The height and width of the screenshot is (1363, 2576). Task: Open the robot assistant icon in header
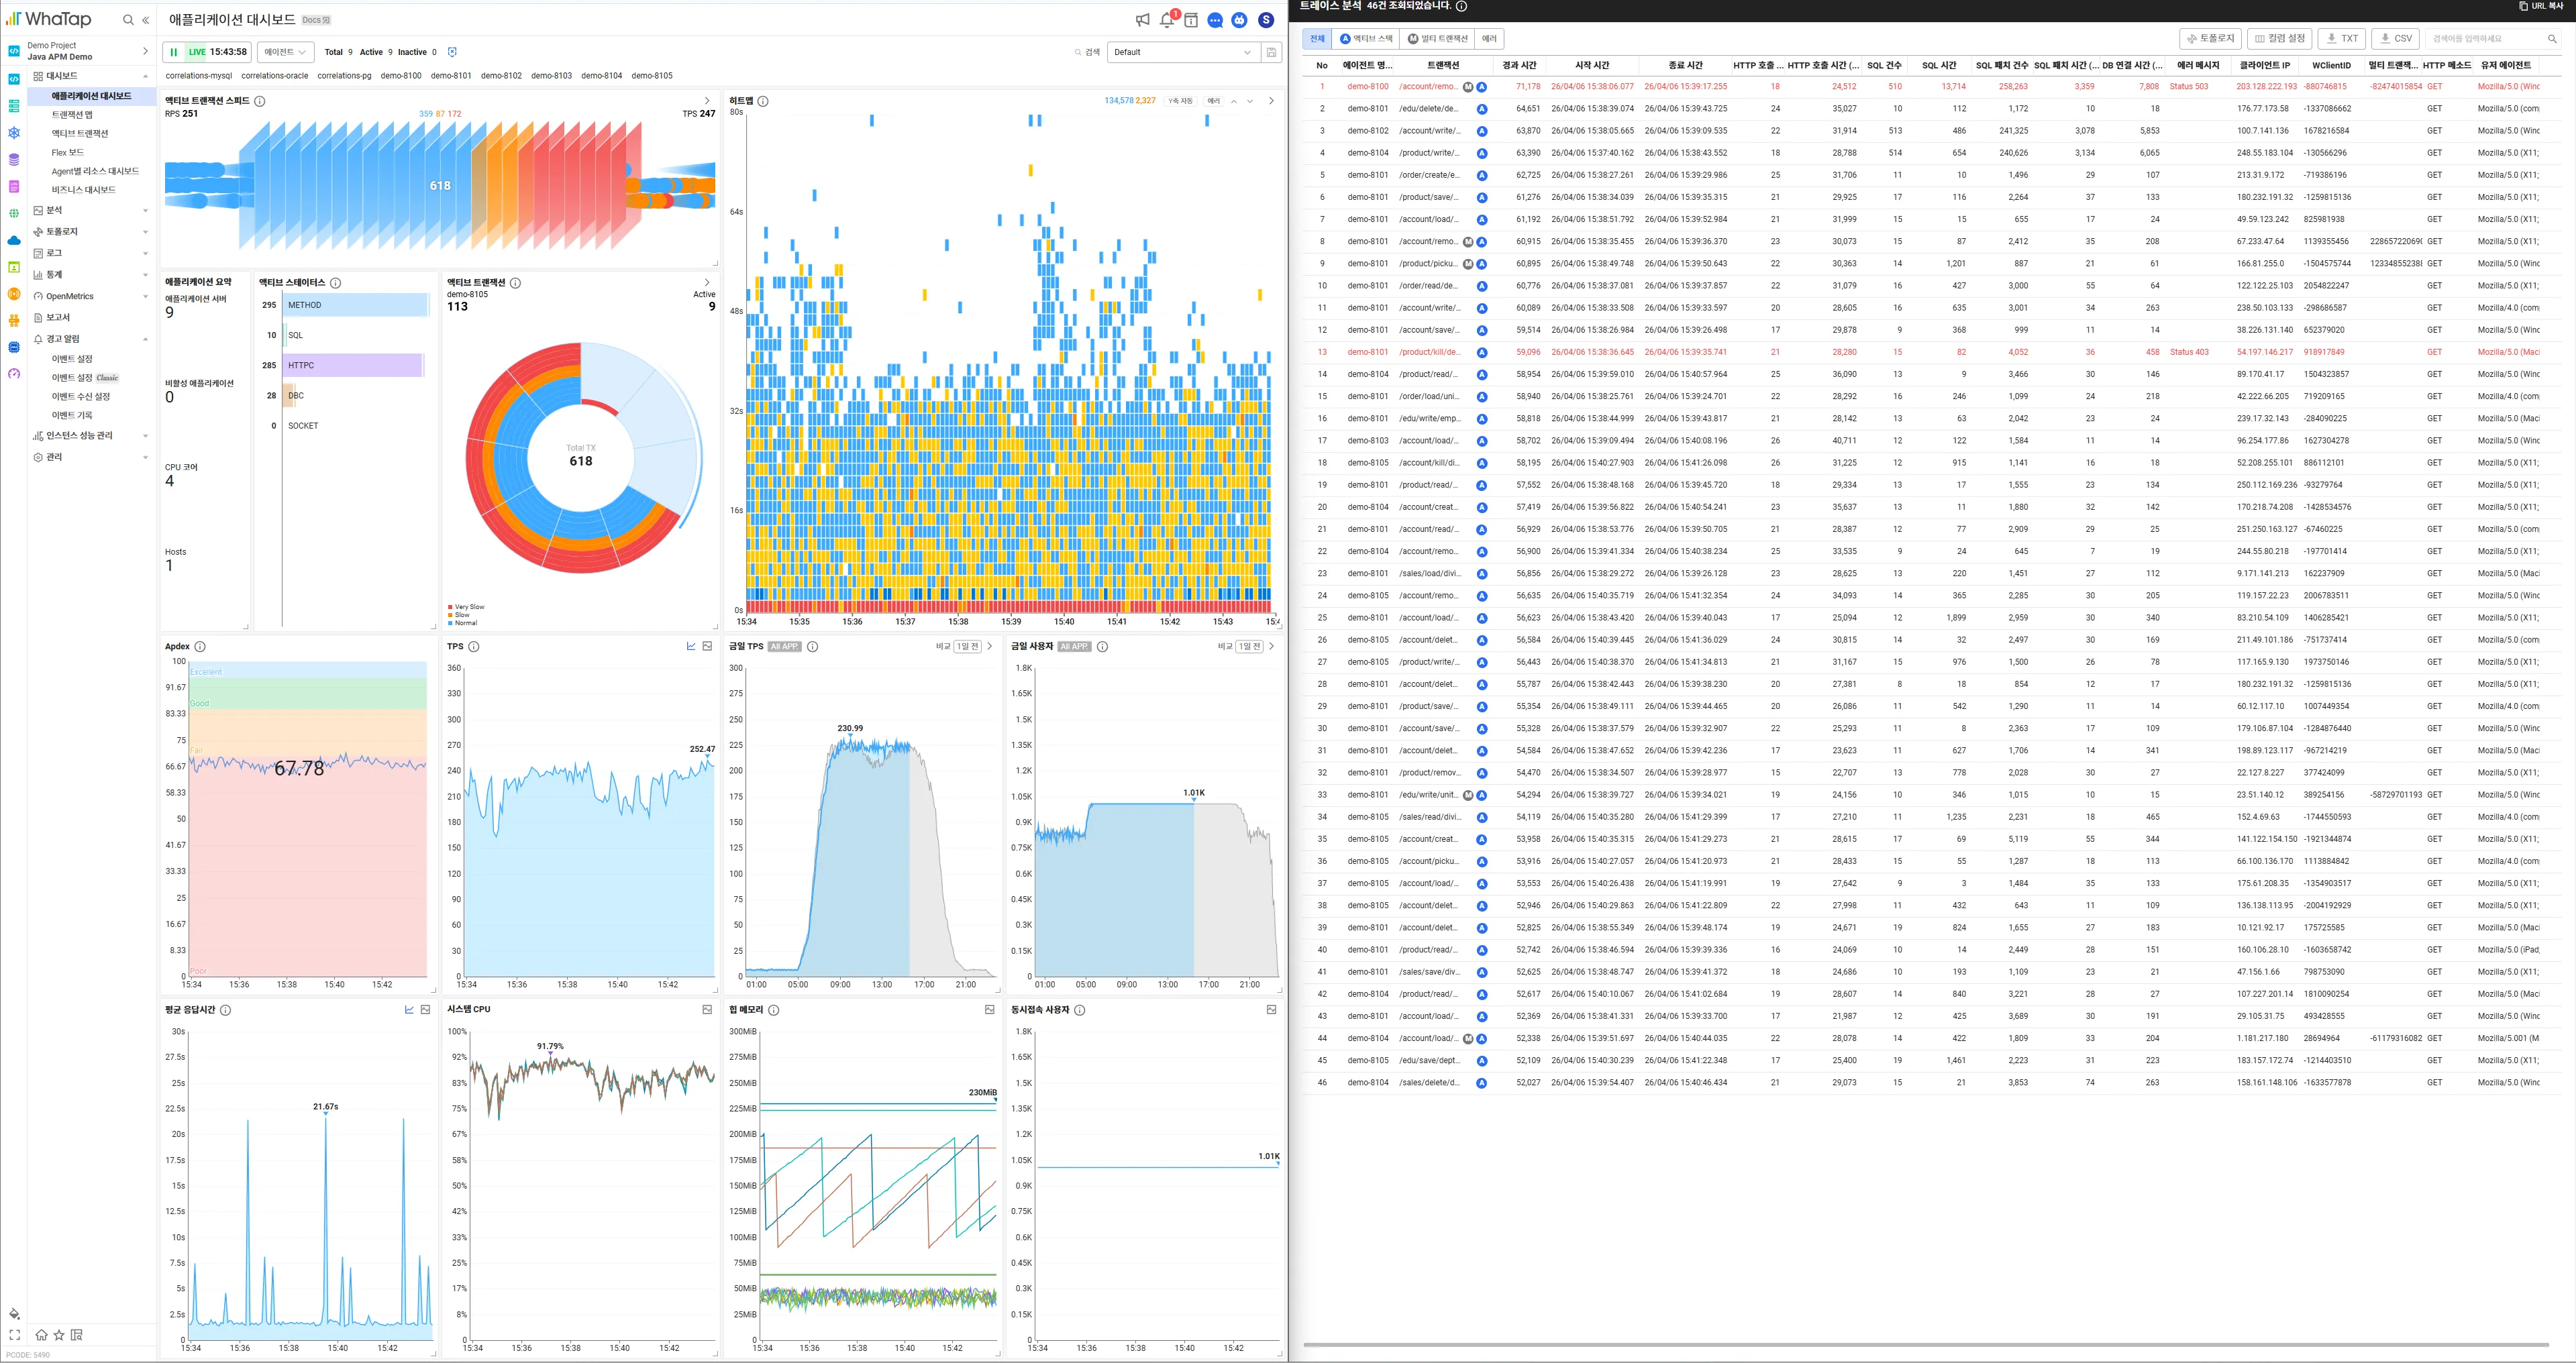tap(1240, 20)
